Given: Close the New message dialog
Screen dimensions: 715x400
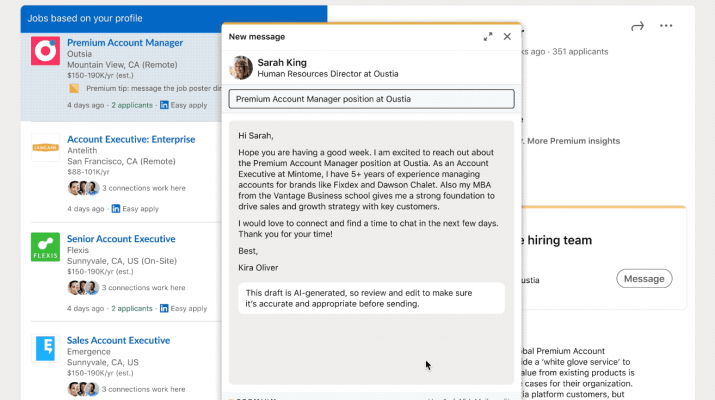Looking at the screenshot, I should 507,36.
